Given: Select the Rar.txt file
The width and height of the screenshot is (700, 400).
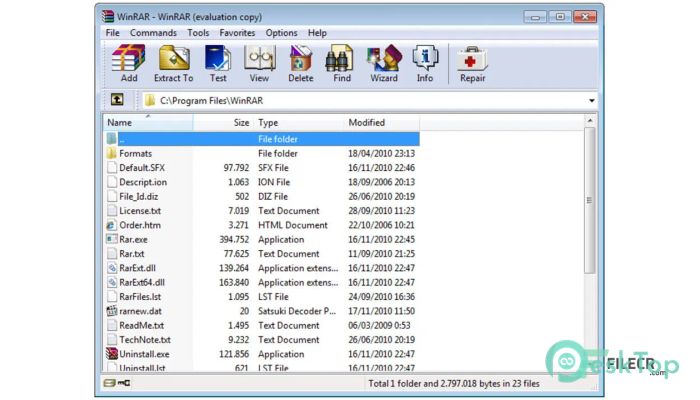Looking at the screenshot, I should [x=132, y=254].
